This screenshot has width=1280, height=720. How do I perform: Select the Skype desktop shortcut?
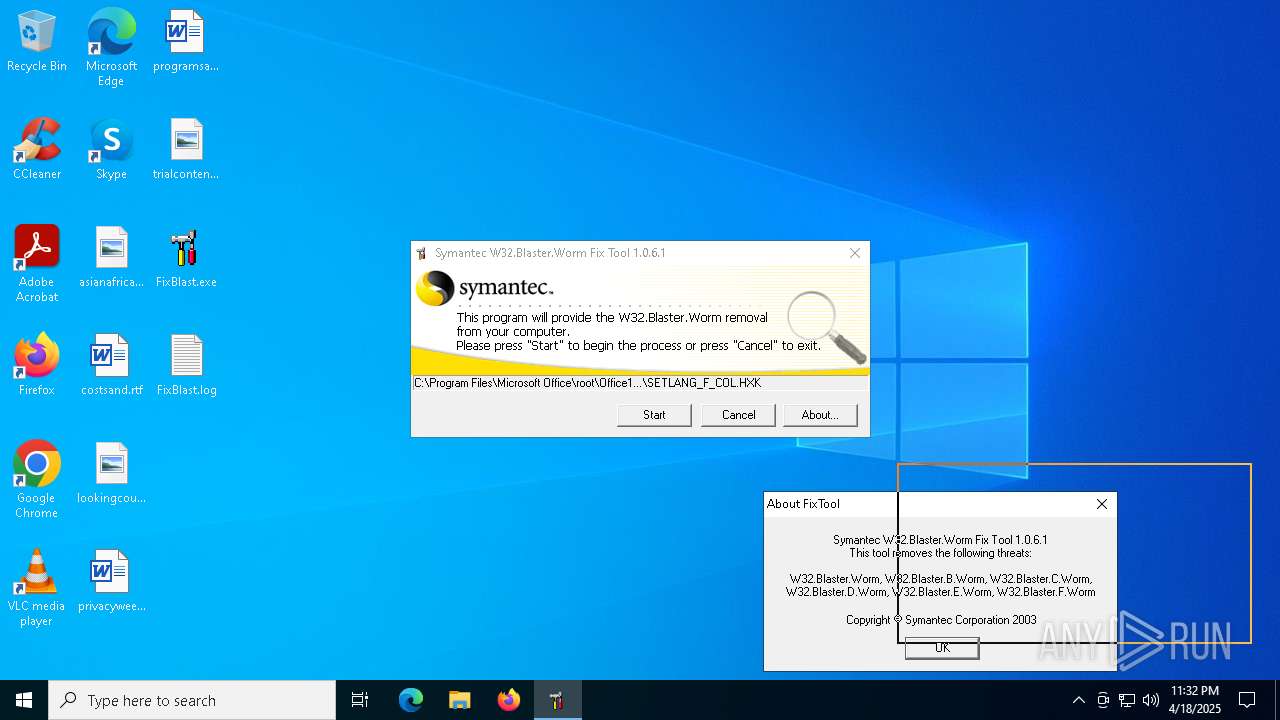click(x=111, y=150)
